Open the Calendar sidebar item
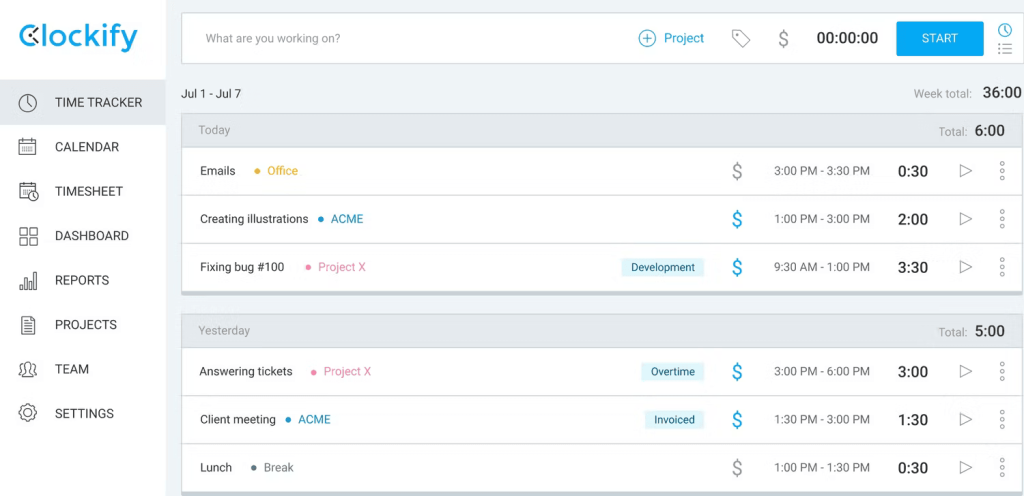Image resolution: width=1024 pixels, height=496 pixels. [x=82, y=147]
